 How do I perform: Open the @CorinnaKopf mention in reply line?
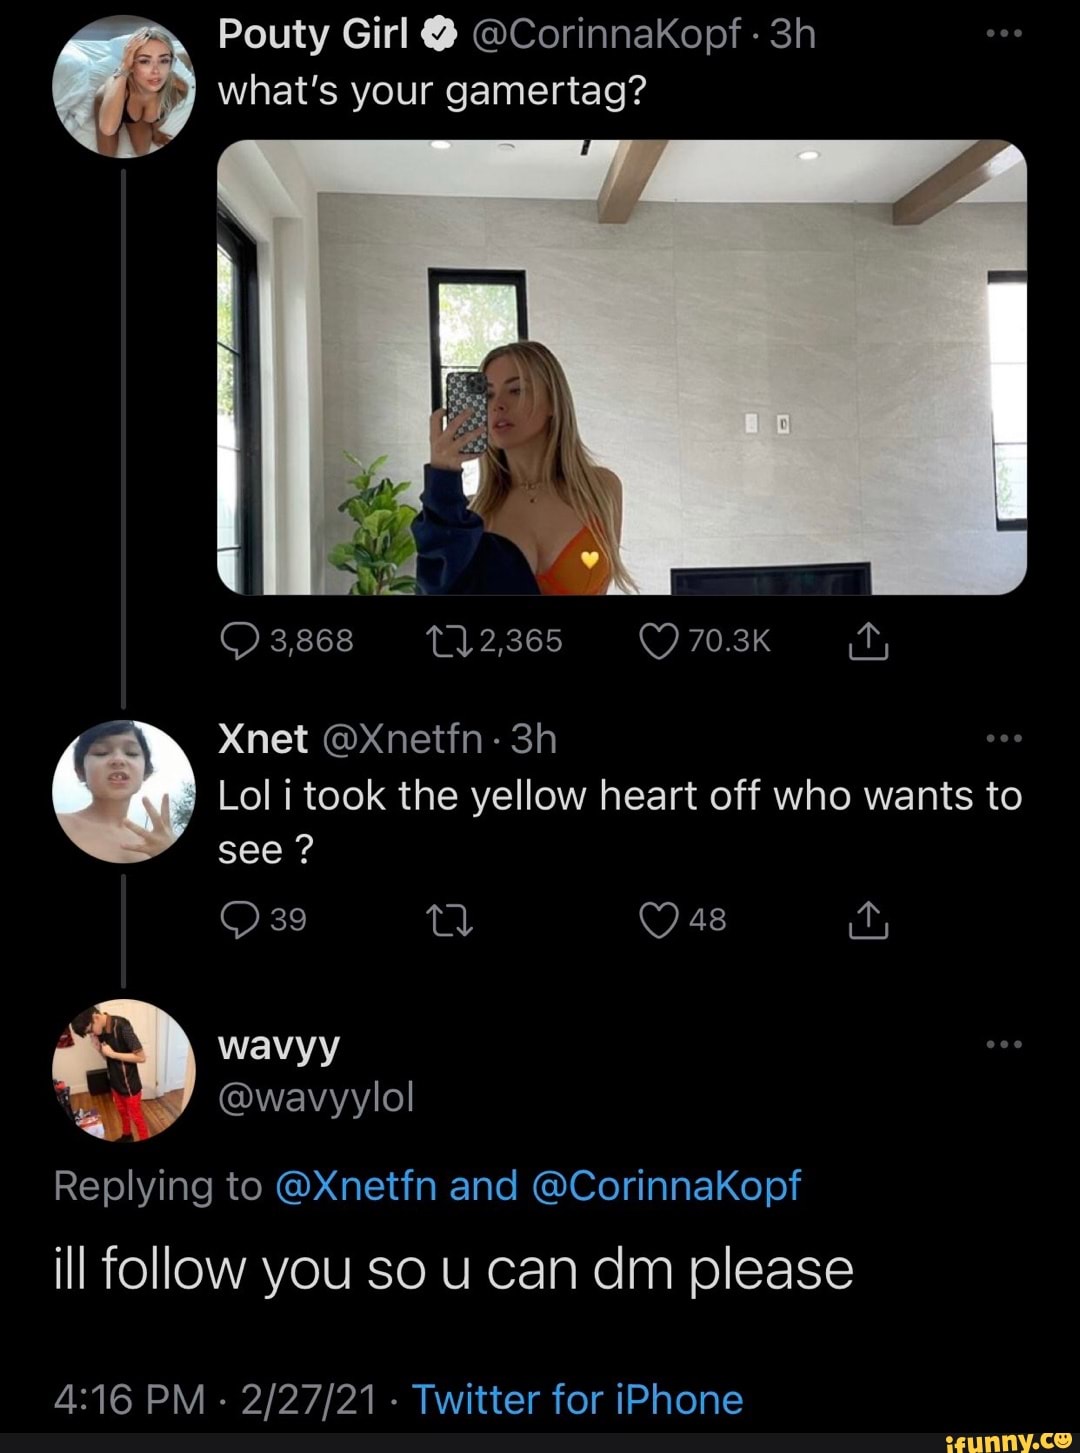tap(667, 1186)
